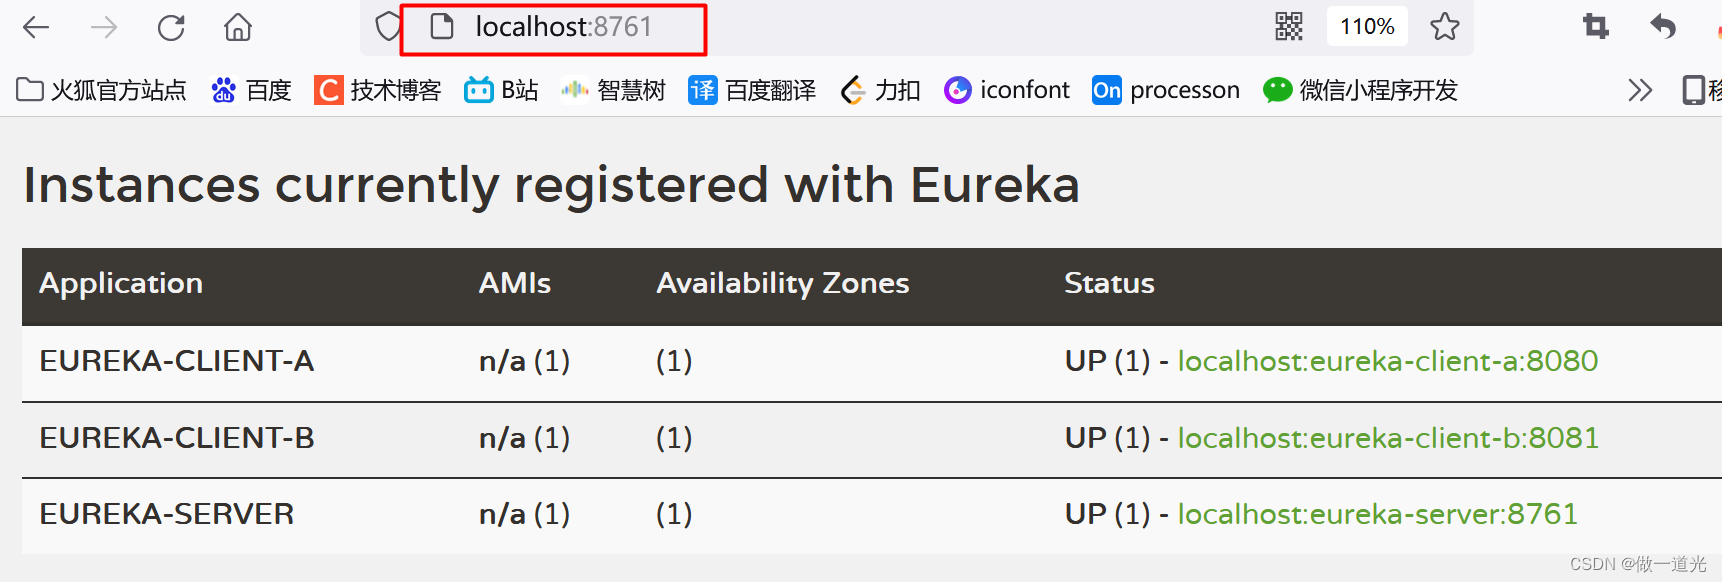Image resolution: width=1722 pixels, height=582 pixels.
Task: Open the 力扣 bookmark
Action: pyautogui.click(x=879, y=90)
